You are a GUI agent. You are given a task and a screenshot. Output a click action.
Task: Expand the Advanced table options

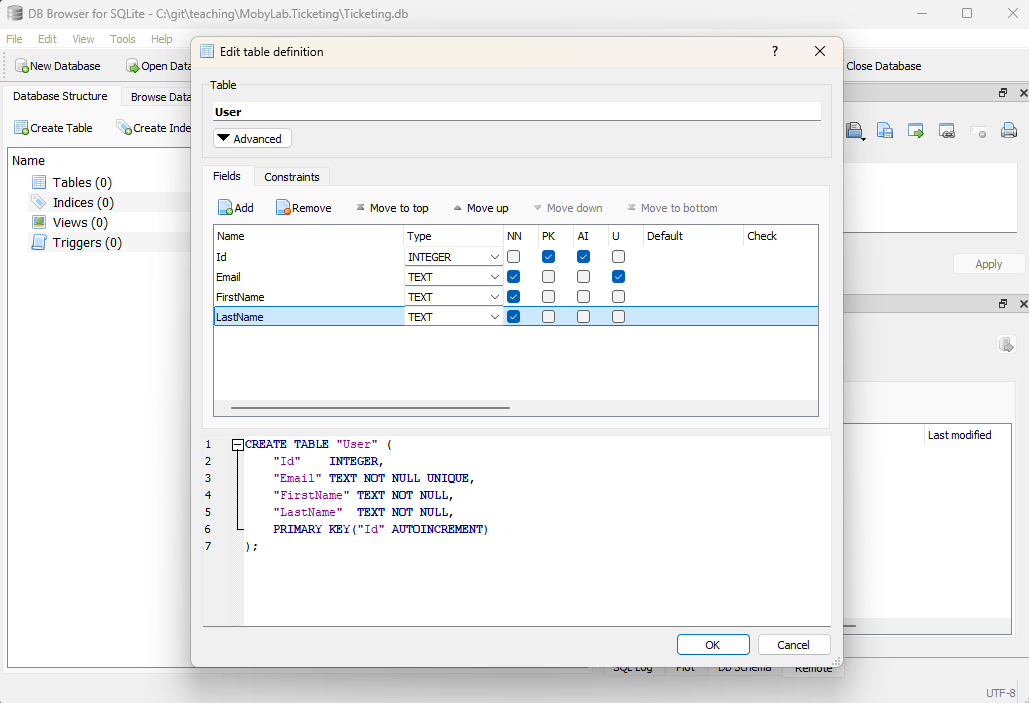(x=252, y=139)
